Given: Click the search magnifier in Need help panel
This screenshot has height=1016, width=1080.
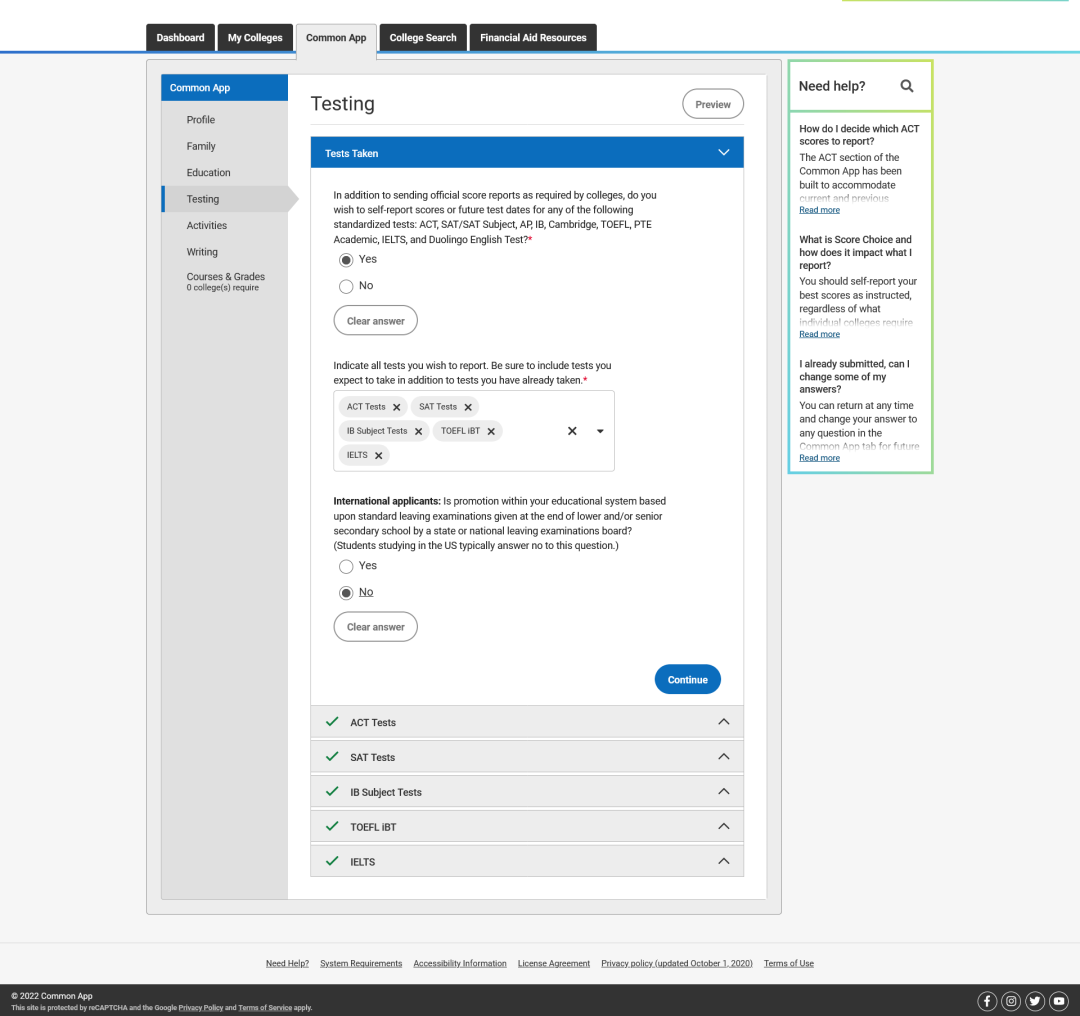Looking at the screenshot, I should pos(906,86).
